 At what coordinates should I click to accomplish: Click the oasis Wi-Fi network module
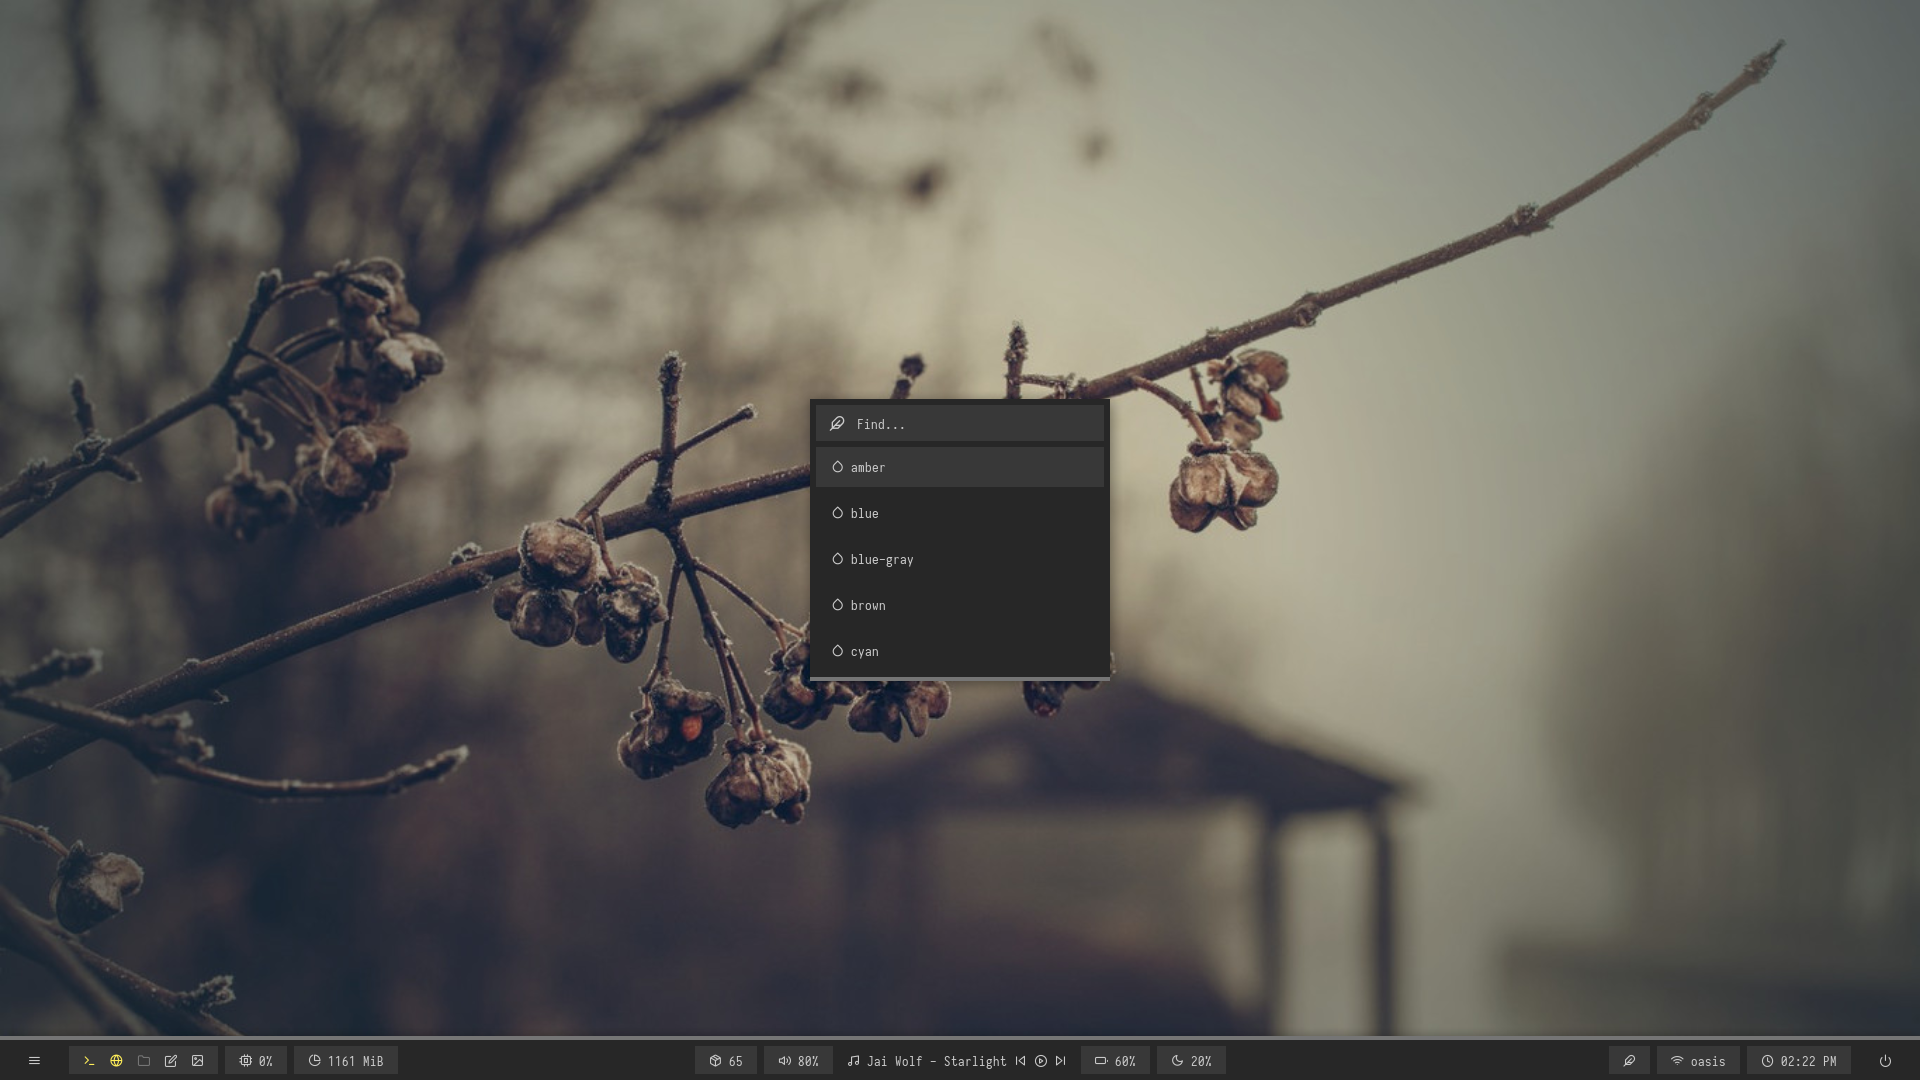[x=1698, y=1061]
